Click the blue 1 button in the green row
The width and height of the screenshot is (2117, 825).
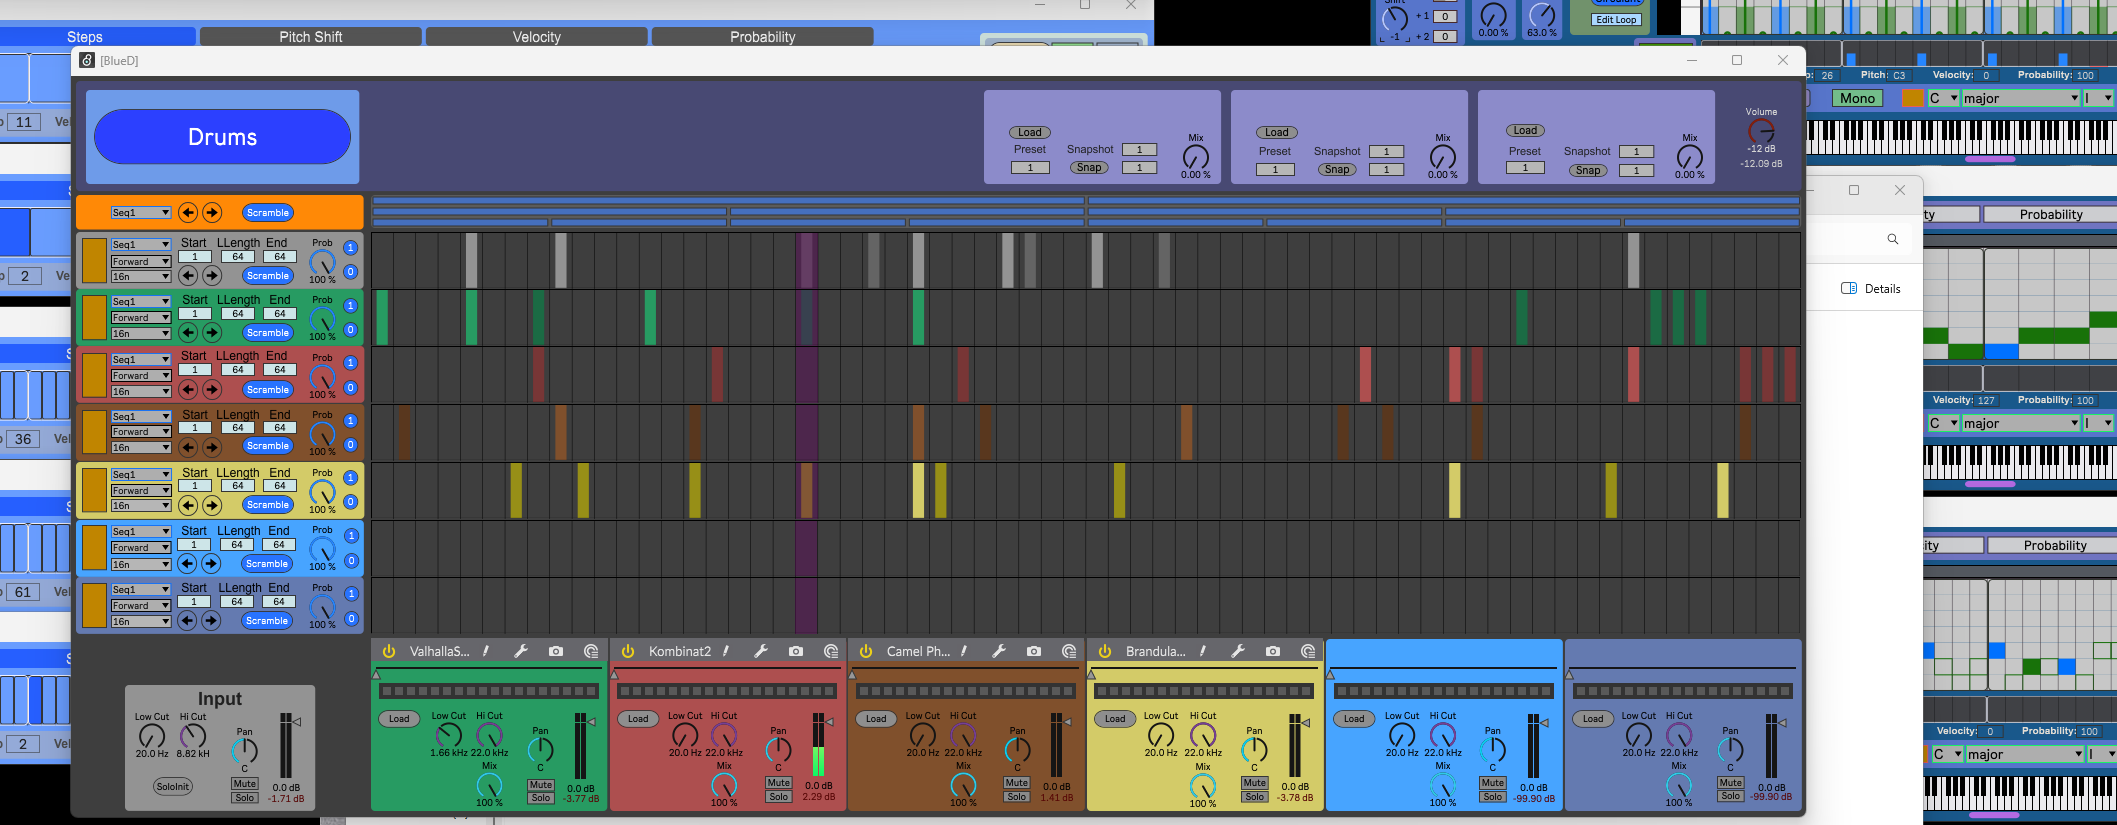(x=350, y=305)
